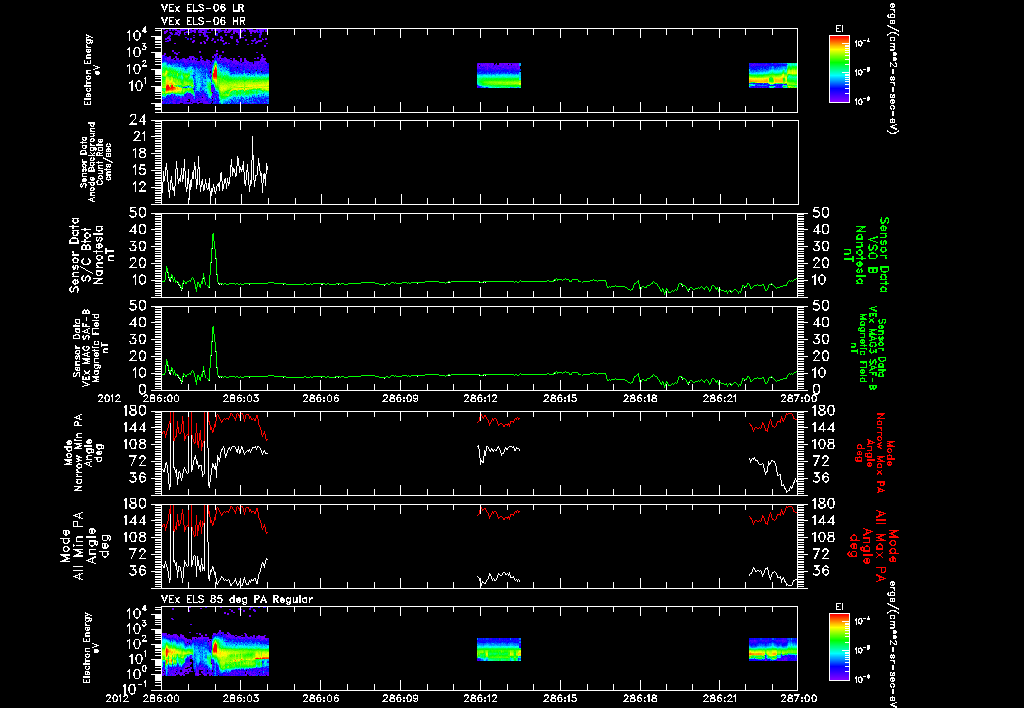Click the "El" label above the ELS-06 color bar
The height and width of the screenshot is (708, 1024).
(839, 29)
